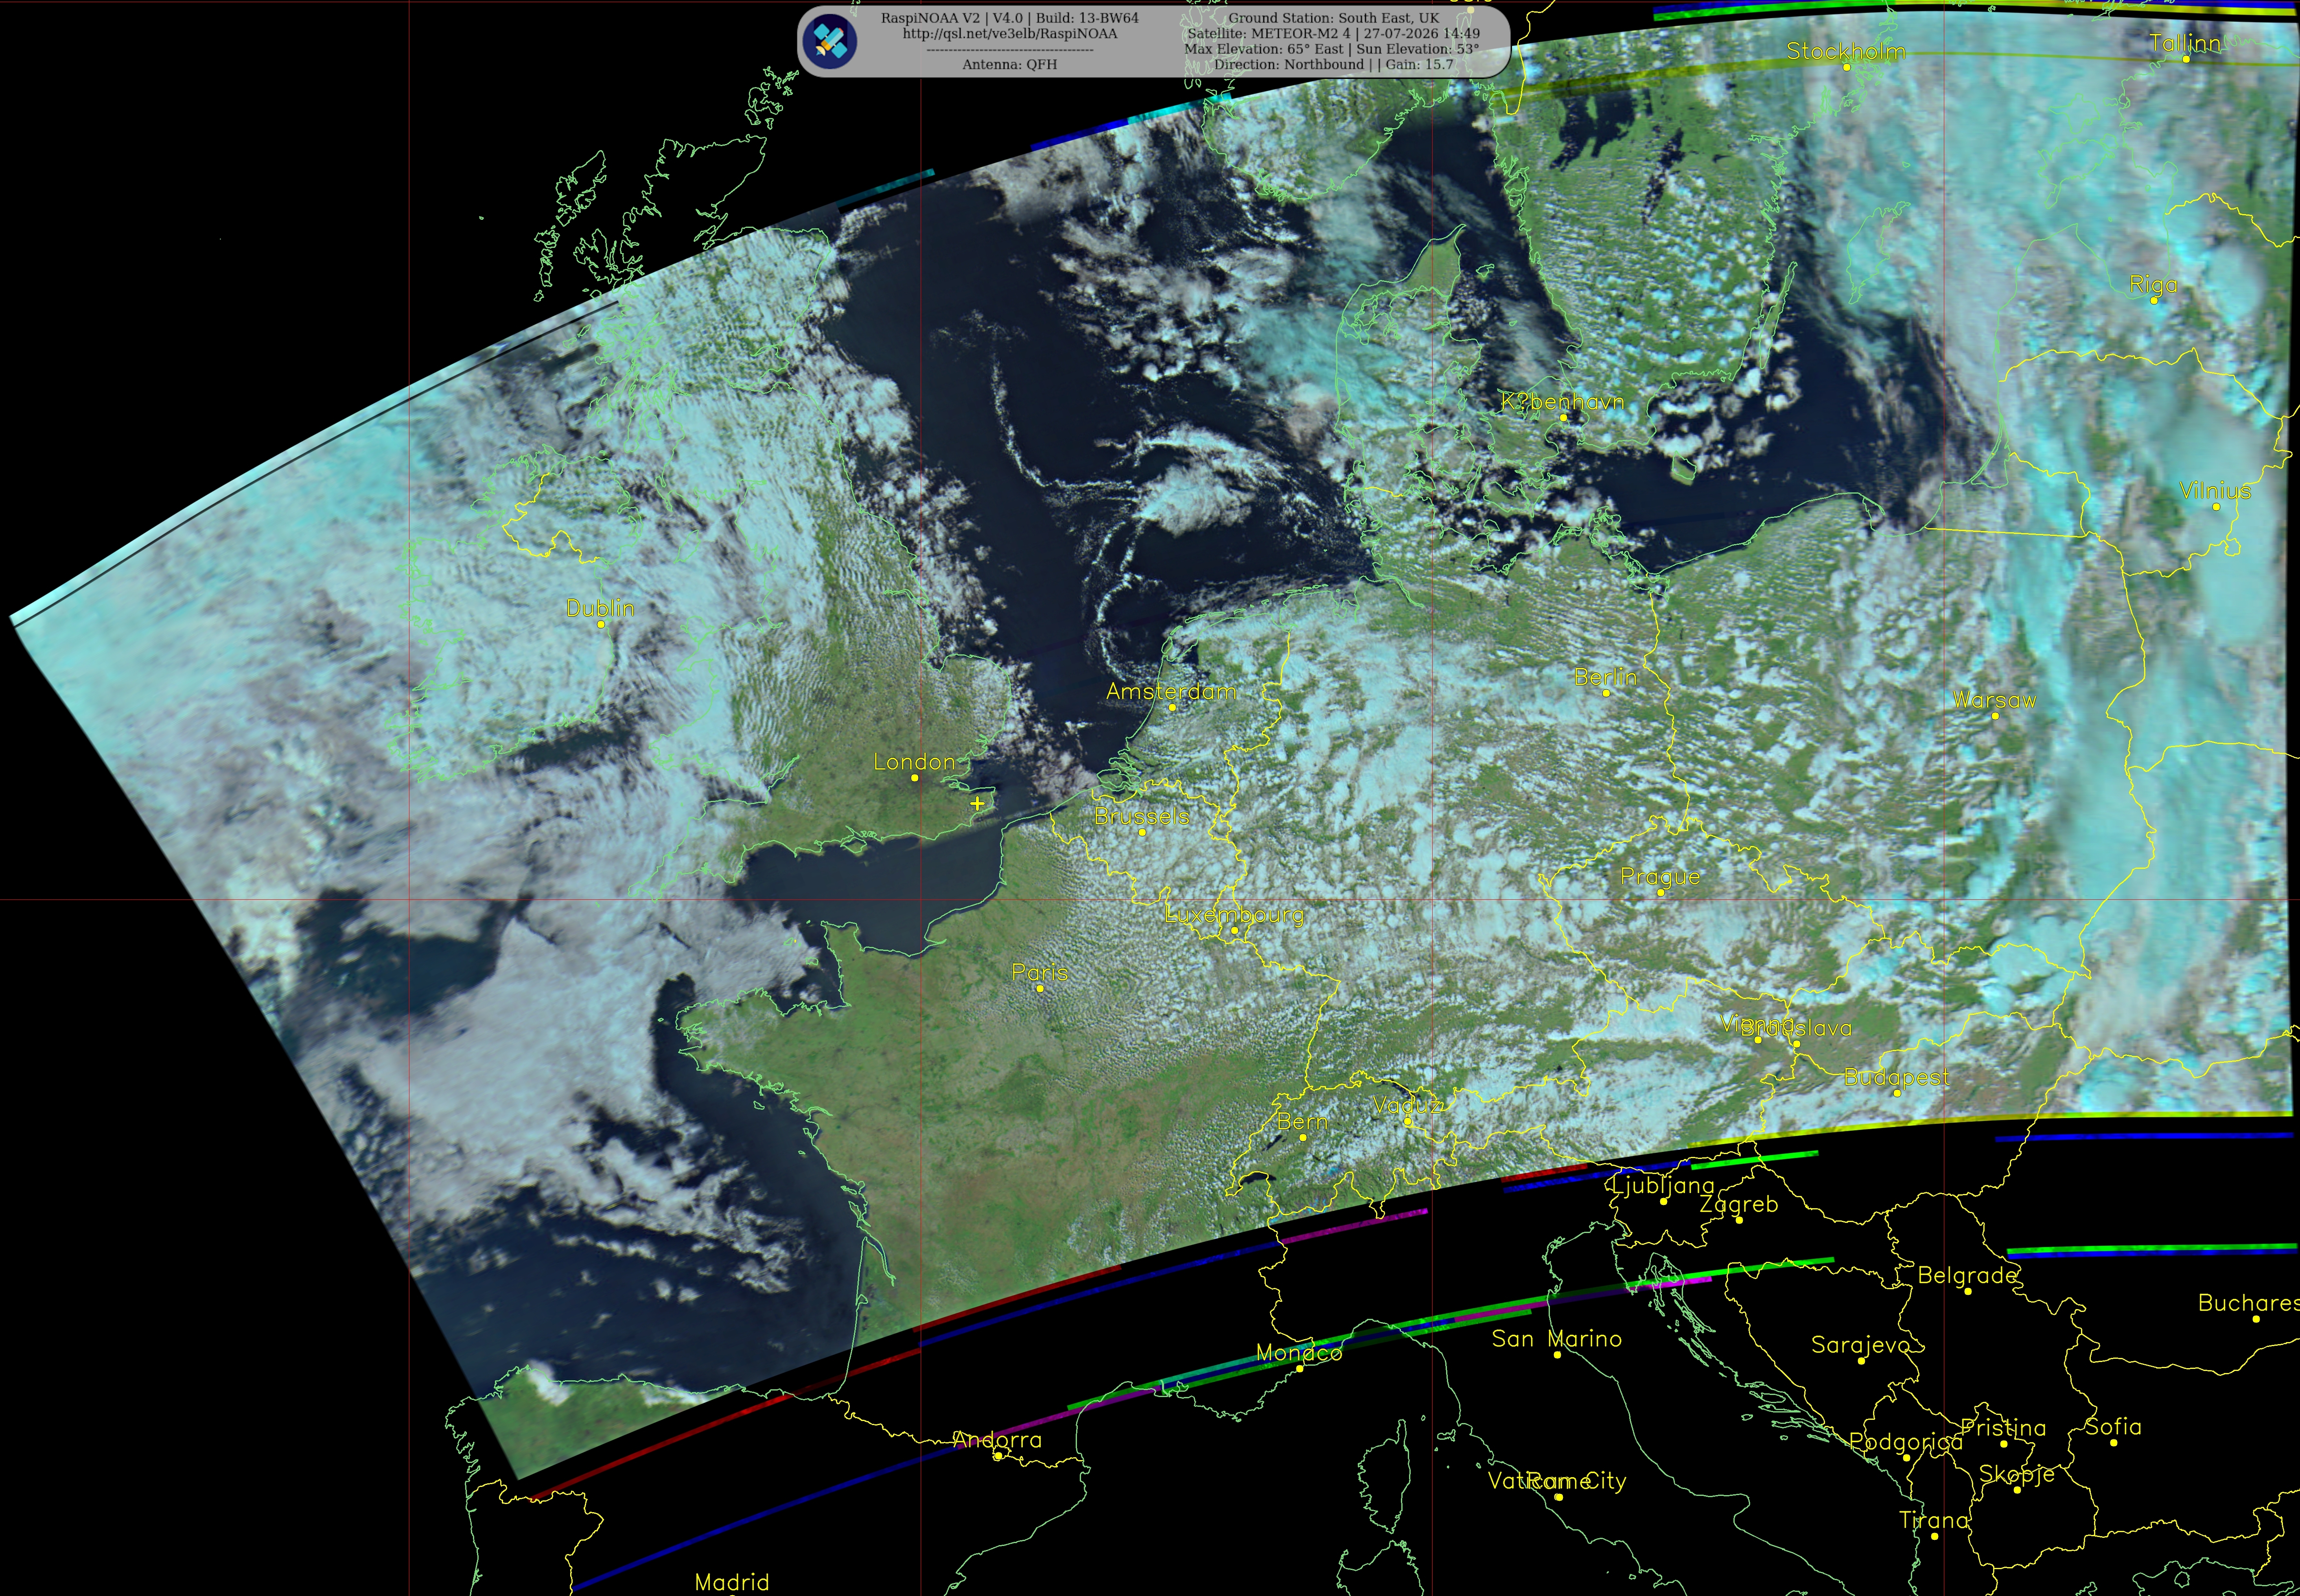Image resolution: width=2300 pixels, height=1596 pixels.
Task: Click the Bern city label
Action: 1302,1122
